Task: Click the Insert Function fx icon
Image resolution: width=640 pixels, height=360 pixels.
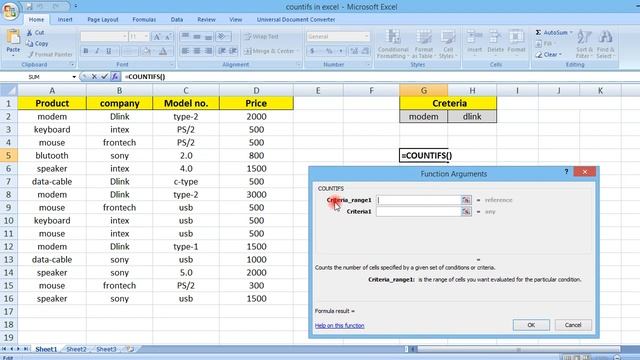Action: coord(115,76)
